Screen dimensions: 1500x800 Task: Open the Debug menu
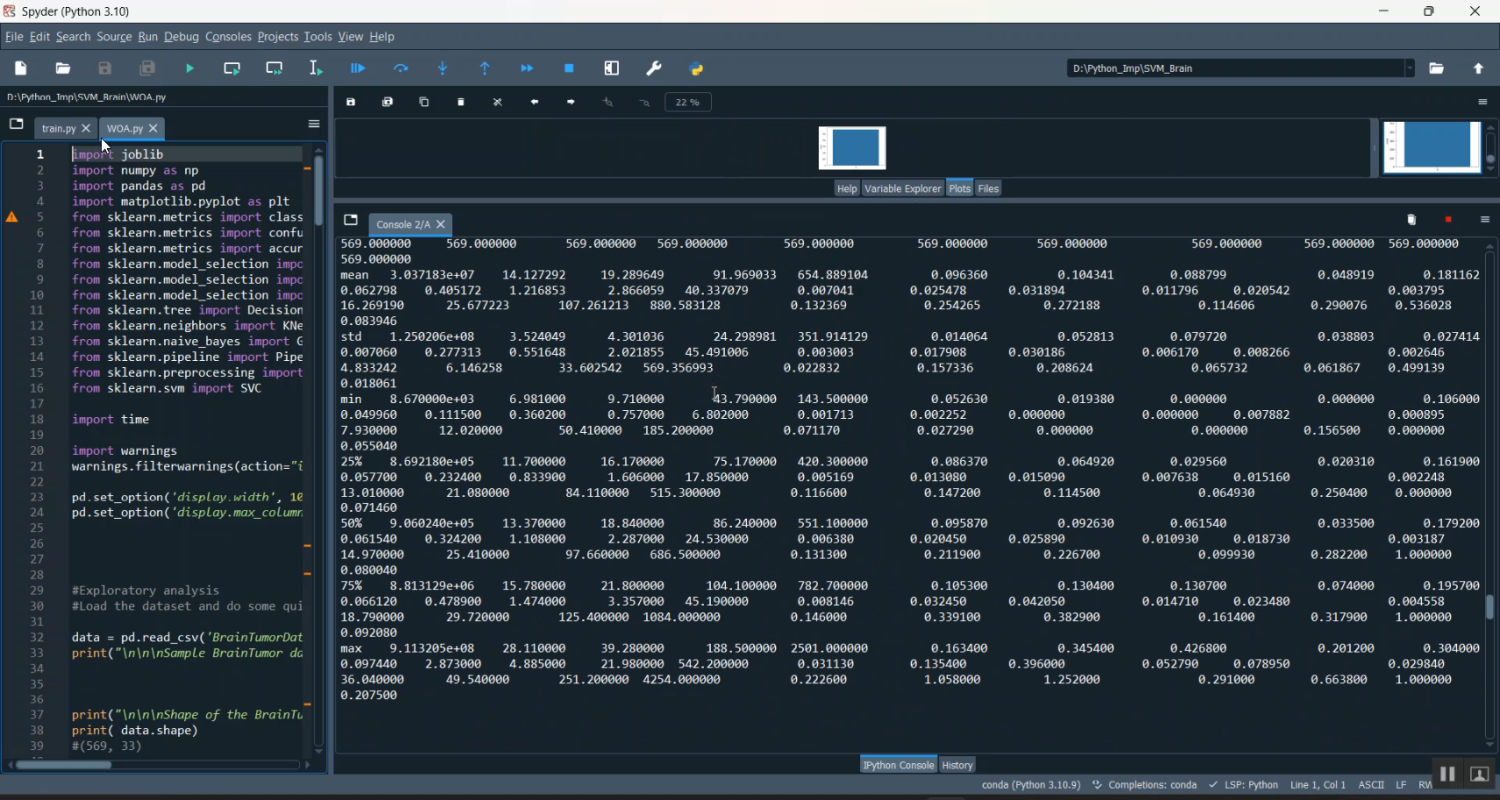pos(181,37)
